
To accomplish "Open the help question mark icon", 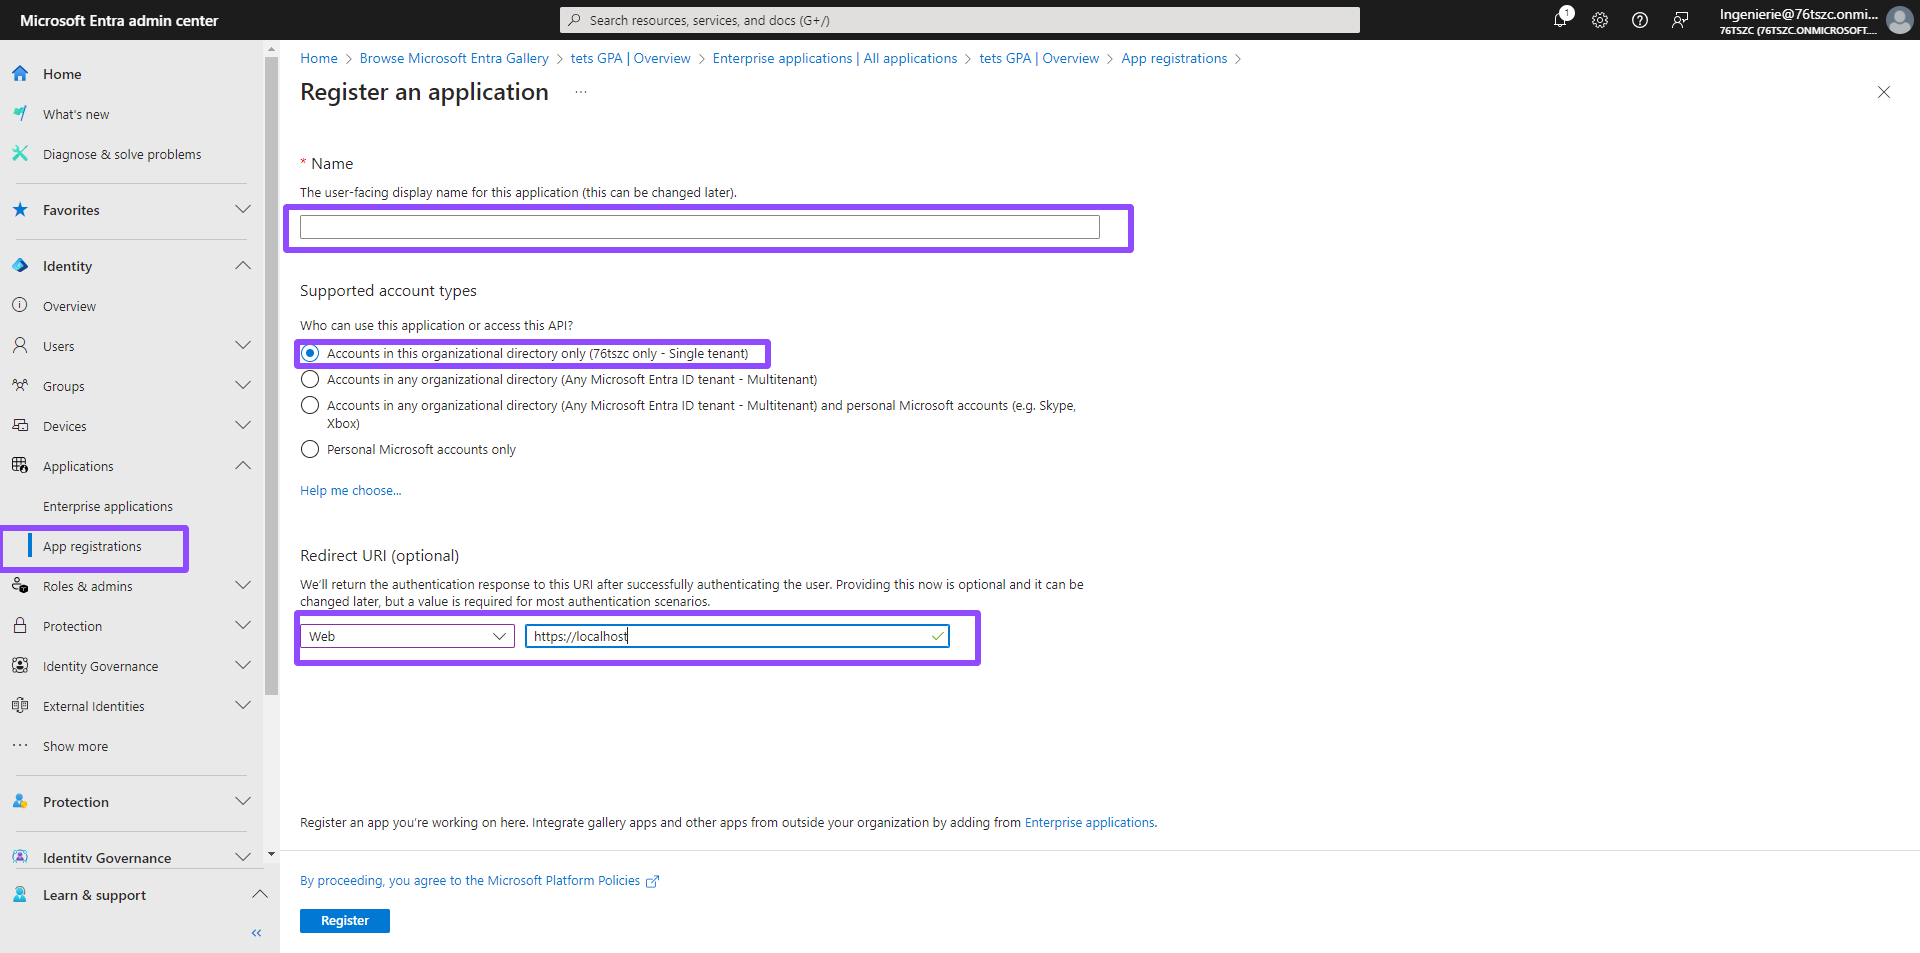I will tap(1640, 20).
